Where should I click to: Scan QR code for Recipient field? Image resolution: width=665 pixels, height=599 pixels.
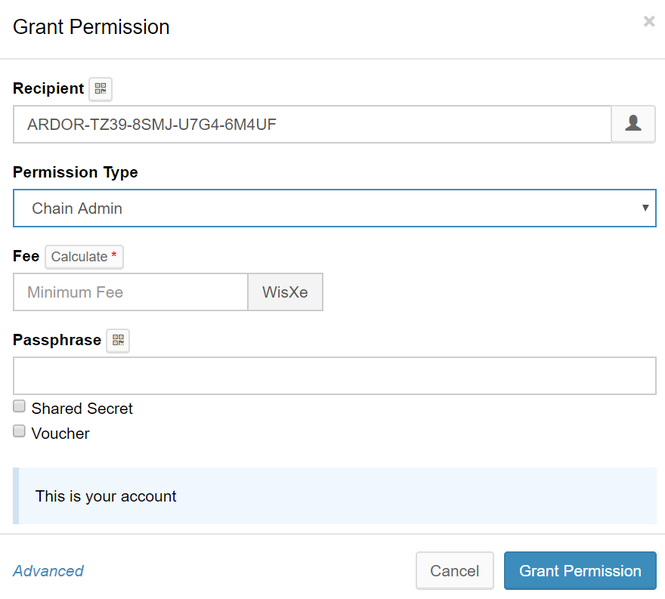[100, 89]
